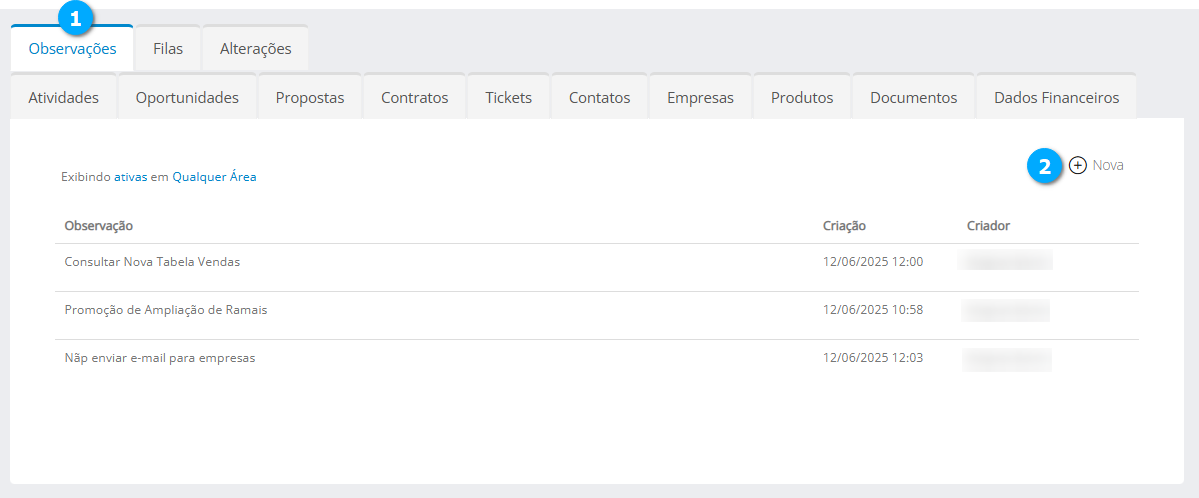Open the 'Qualquer Área' filter link
Viewport: 1199px width, 498px height.
point(214,177)
